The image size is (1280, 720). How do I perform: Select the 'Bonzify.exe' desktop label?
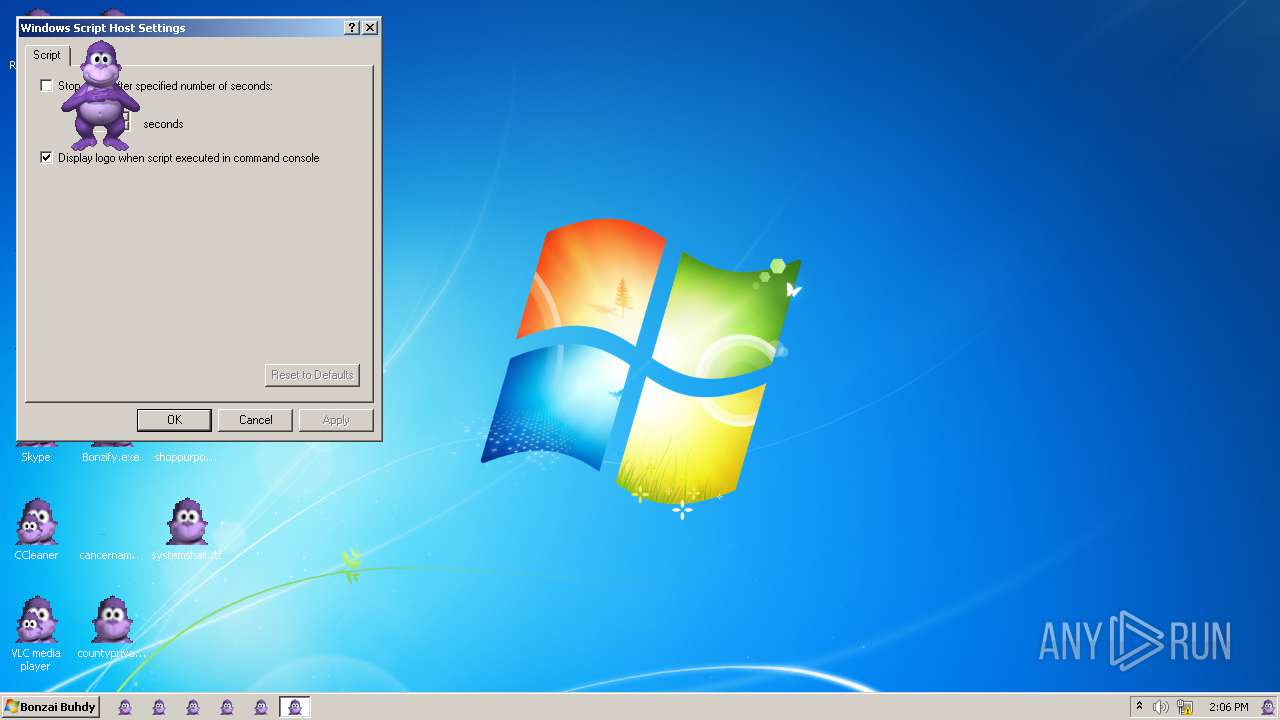tap(111, 457)
